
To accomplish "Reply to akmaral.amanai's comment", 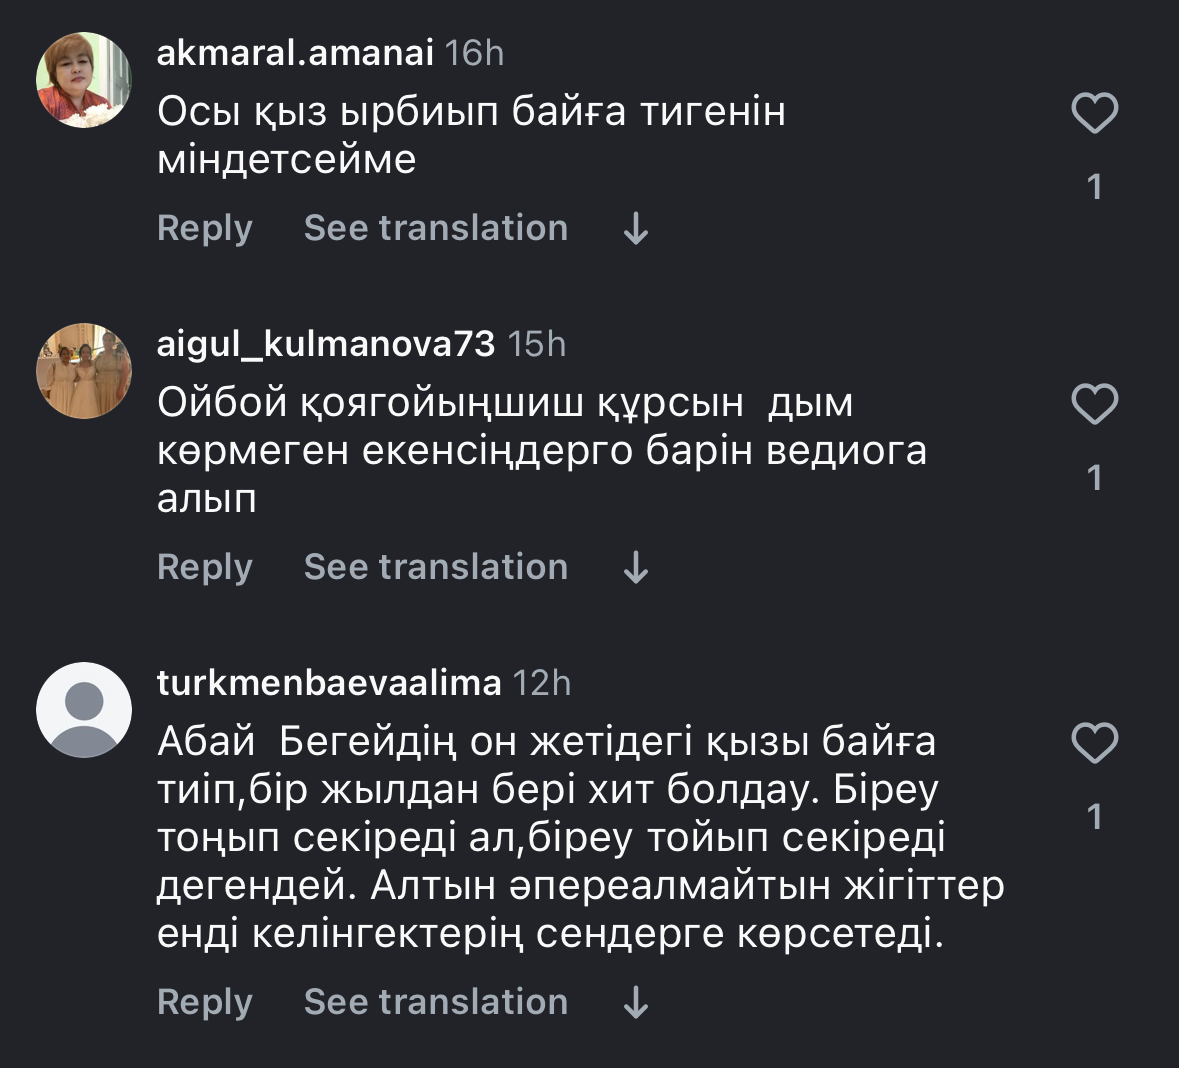I will (205, 228).
